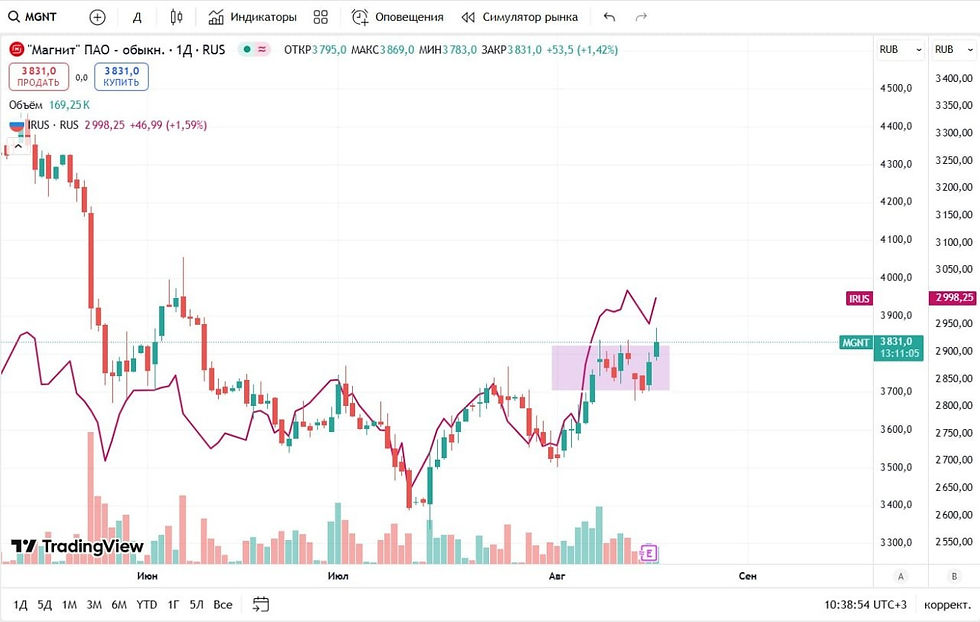
Task: Toggle market status indicator pill
Action: (x=254, y=49)
